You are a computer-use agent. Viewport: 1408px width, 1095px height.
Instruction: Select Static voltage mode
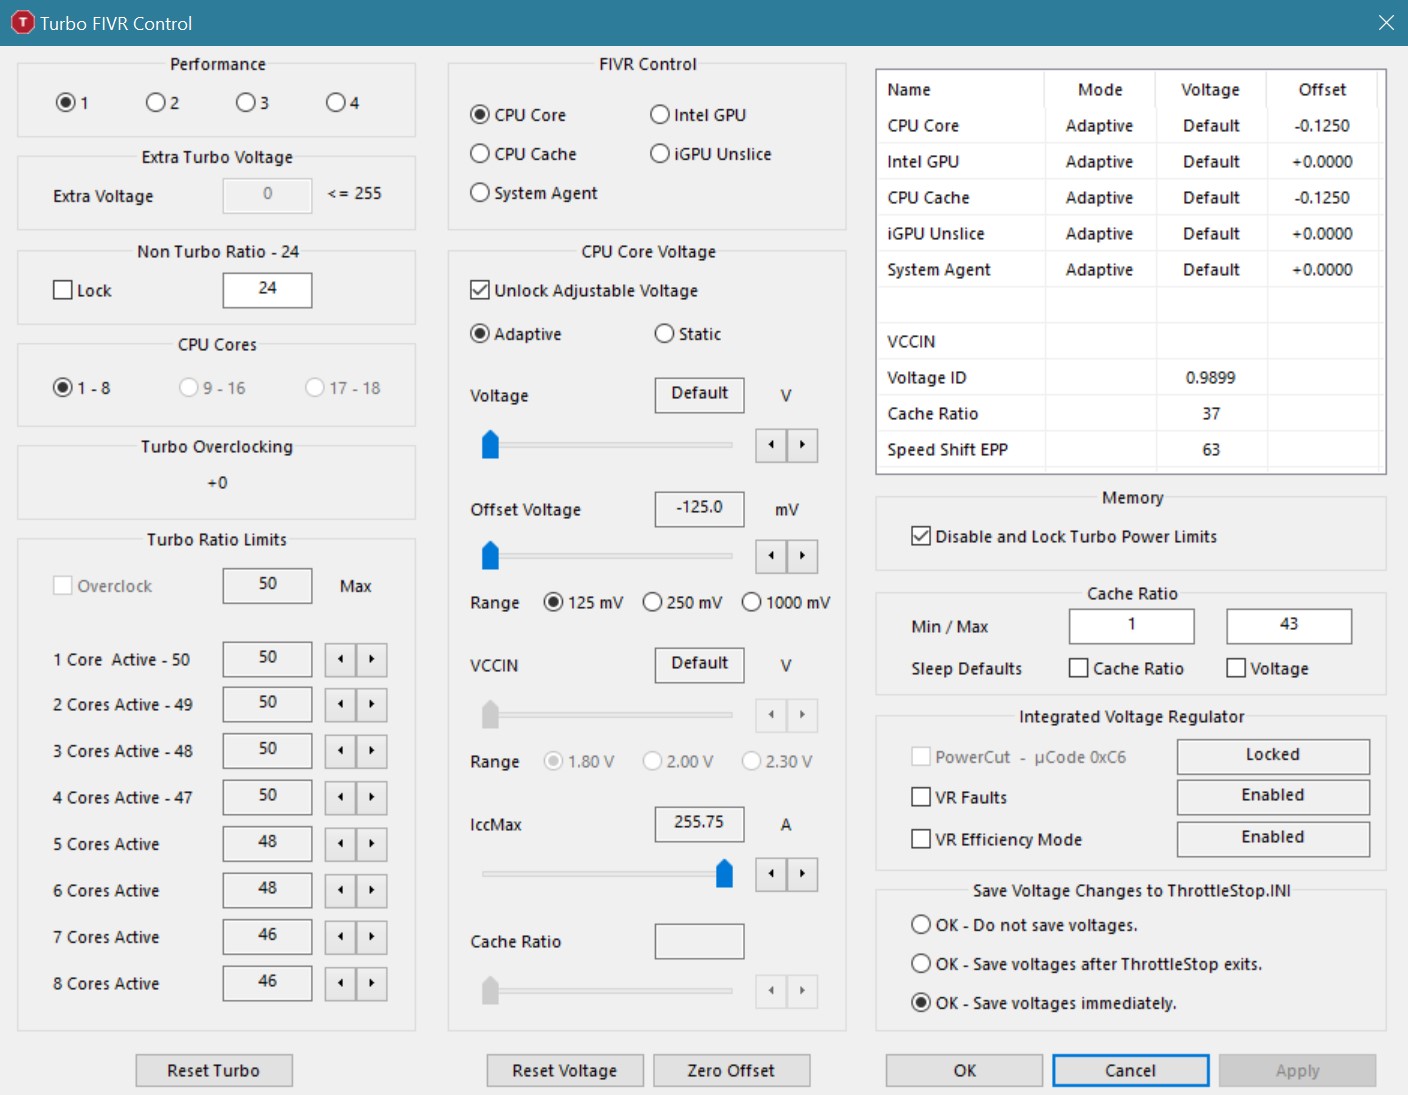click(x=664, y=334)
